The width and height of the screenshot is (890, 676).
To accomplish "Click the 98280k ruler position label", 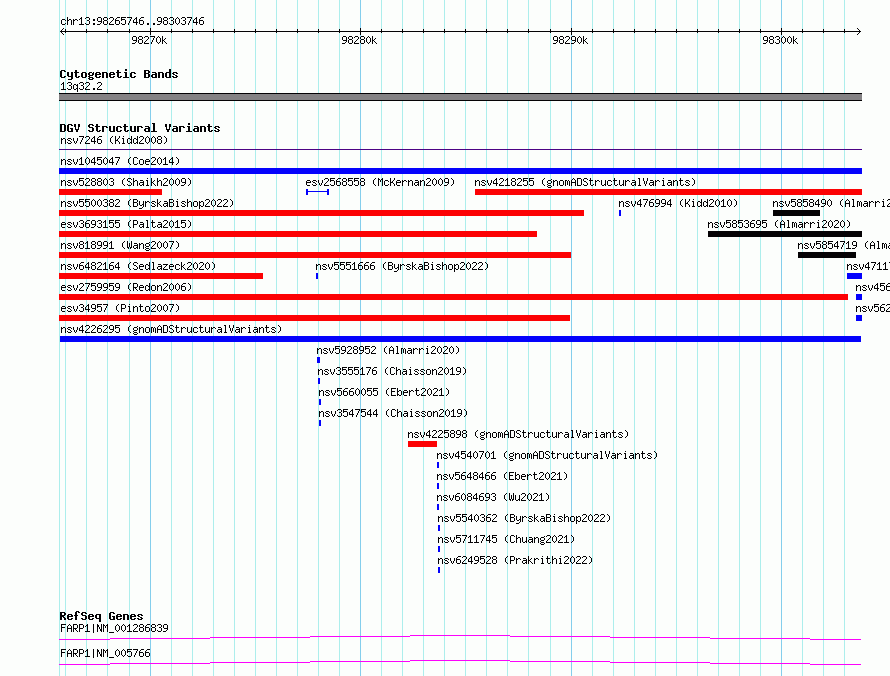I will (x=359, y=40).
